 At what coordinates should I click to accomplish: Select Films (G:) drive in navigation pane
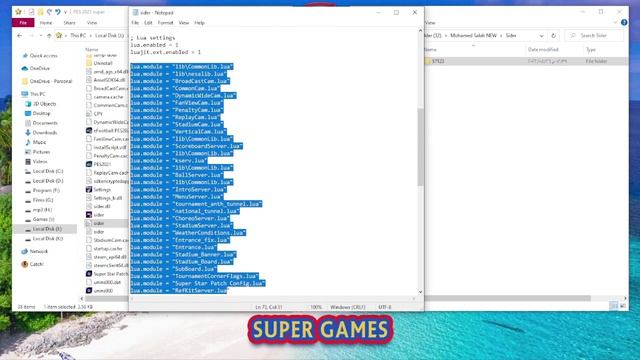click(x=43, y=200)
